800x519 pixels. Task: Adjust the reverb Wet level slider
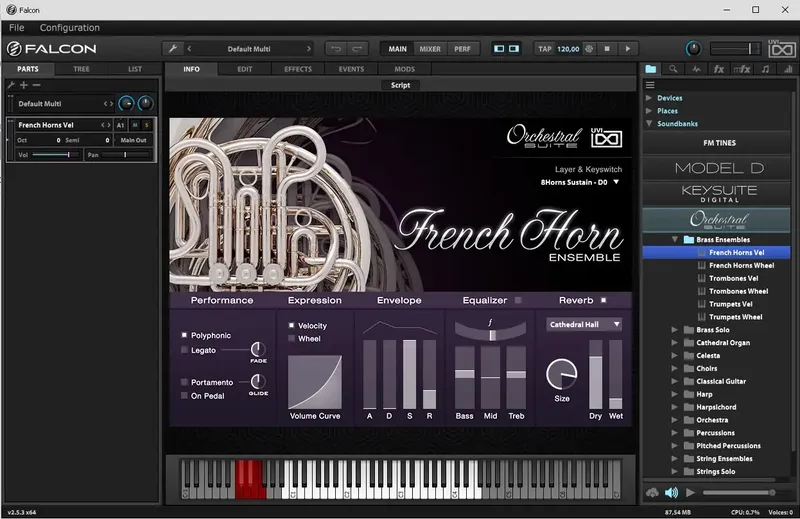616,375
